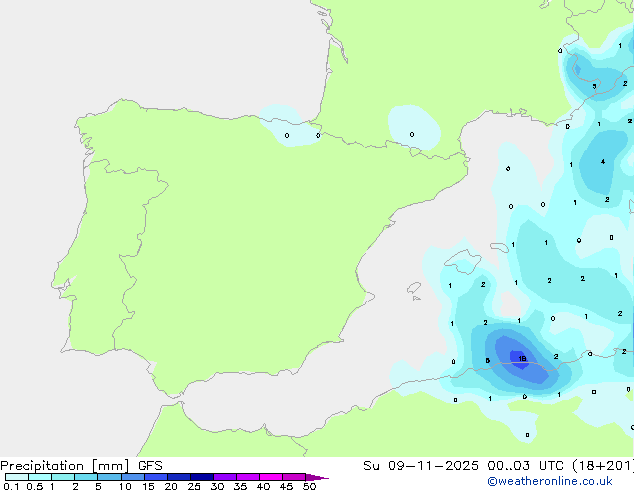Image resolution: width=634 pixels, height=490 pixels.
Task: Click the 35–40 mm legend swatch
Action: (248, 477)
